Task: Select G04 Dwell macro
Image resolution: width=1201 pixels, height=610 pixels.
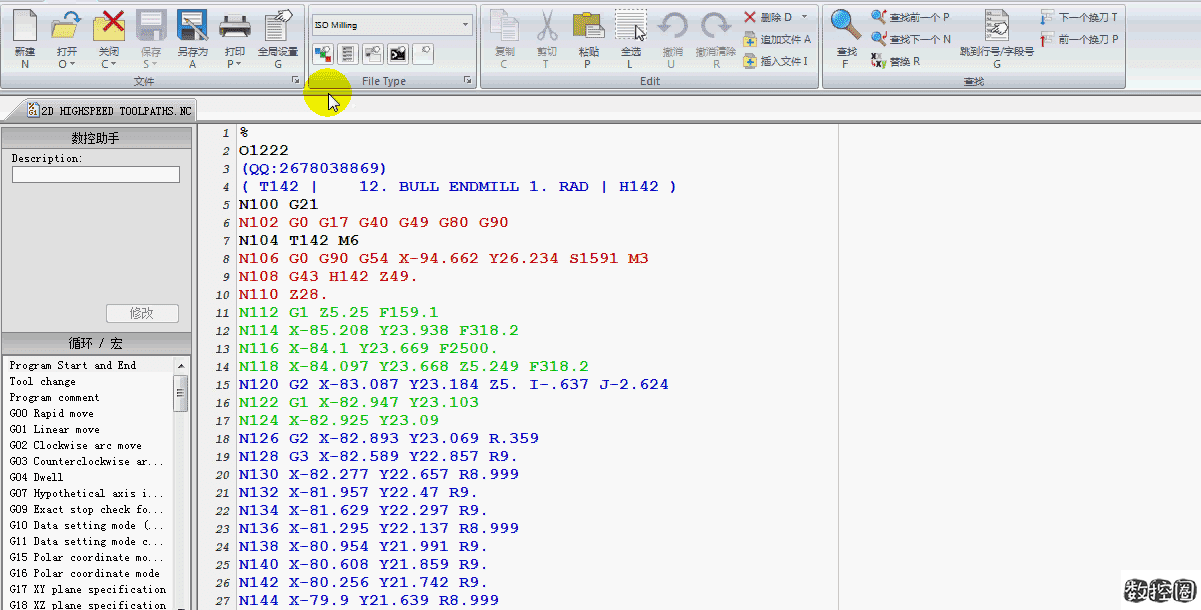Action: click(36, 477)
